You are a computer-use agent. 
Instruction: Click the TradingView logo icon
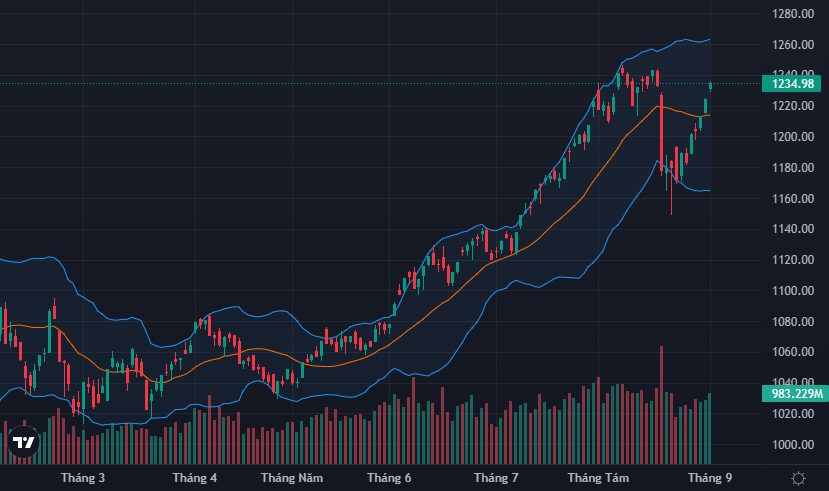tap(22, 442)
